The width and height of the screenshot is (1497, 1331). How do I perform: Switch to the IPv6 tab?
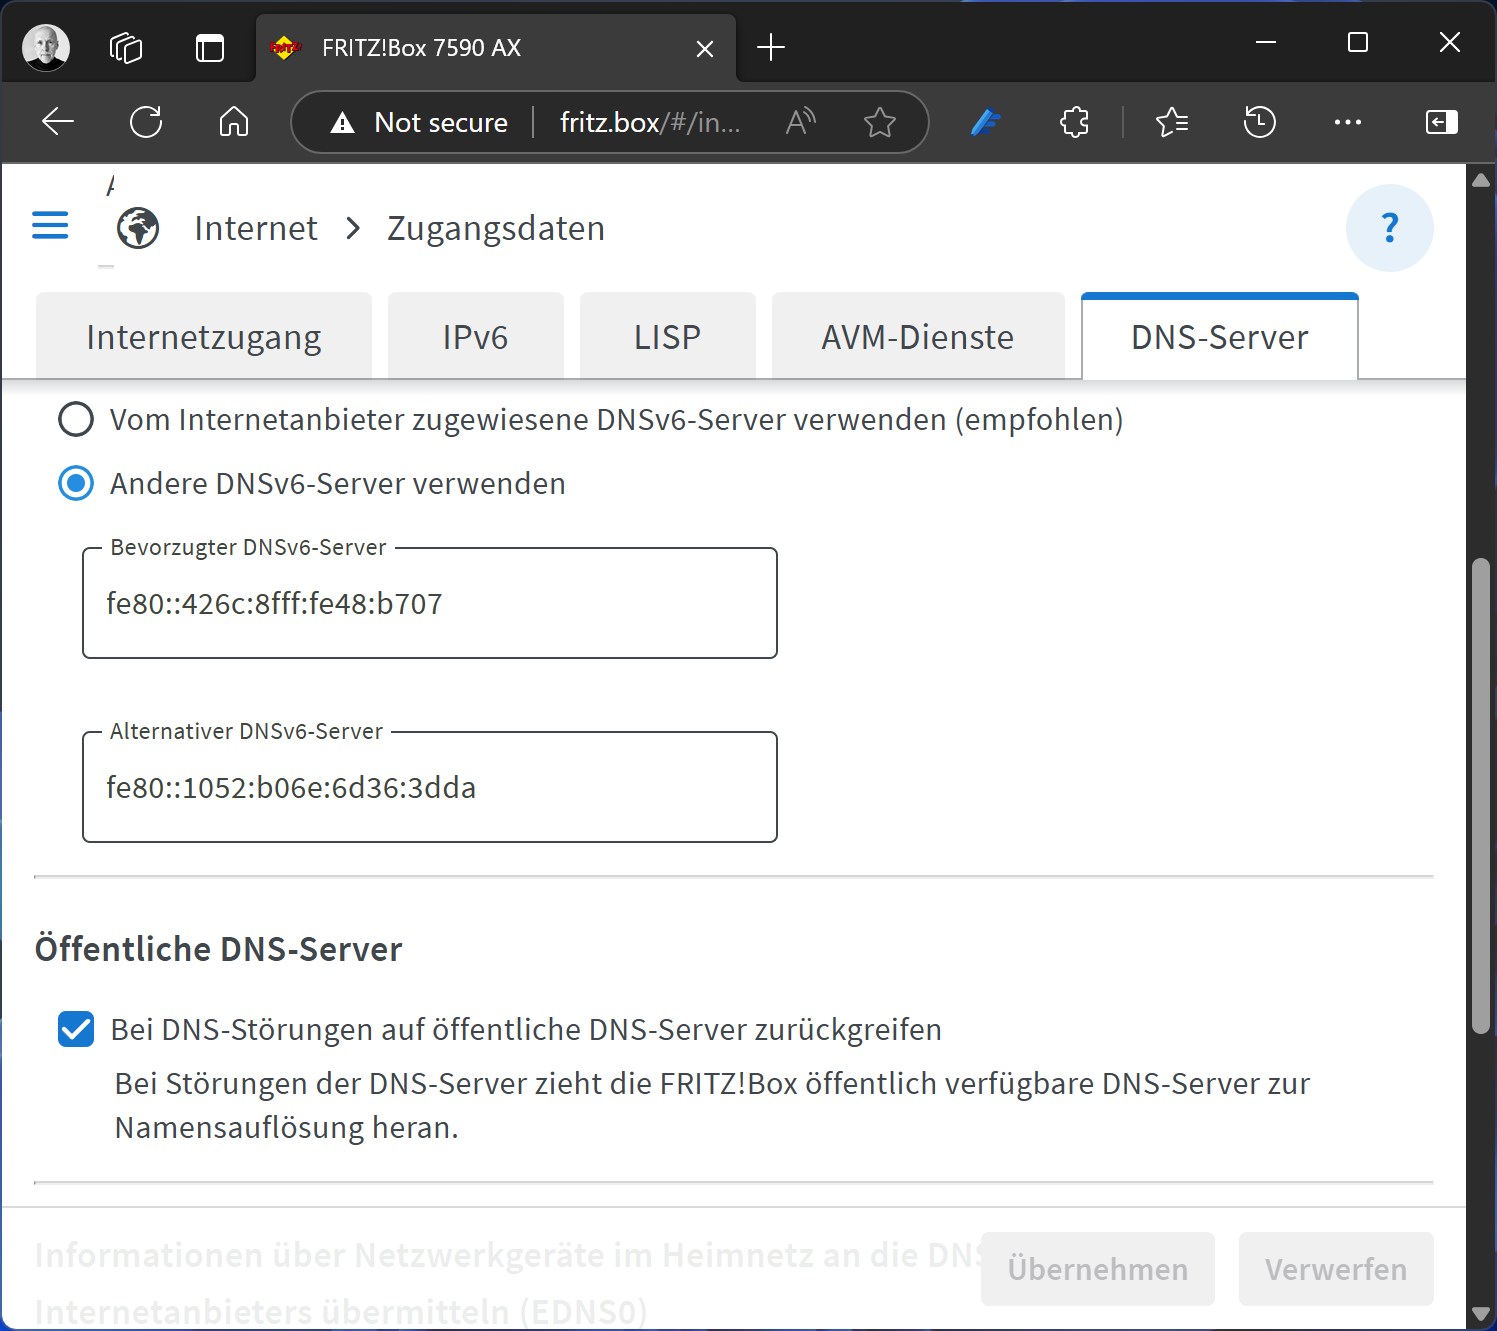[x=475, y=337]
